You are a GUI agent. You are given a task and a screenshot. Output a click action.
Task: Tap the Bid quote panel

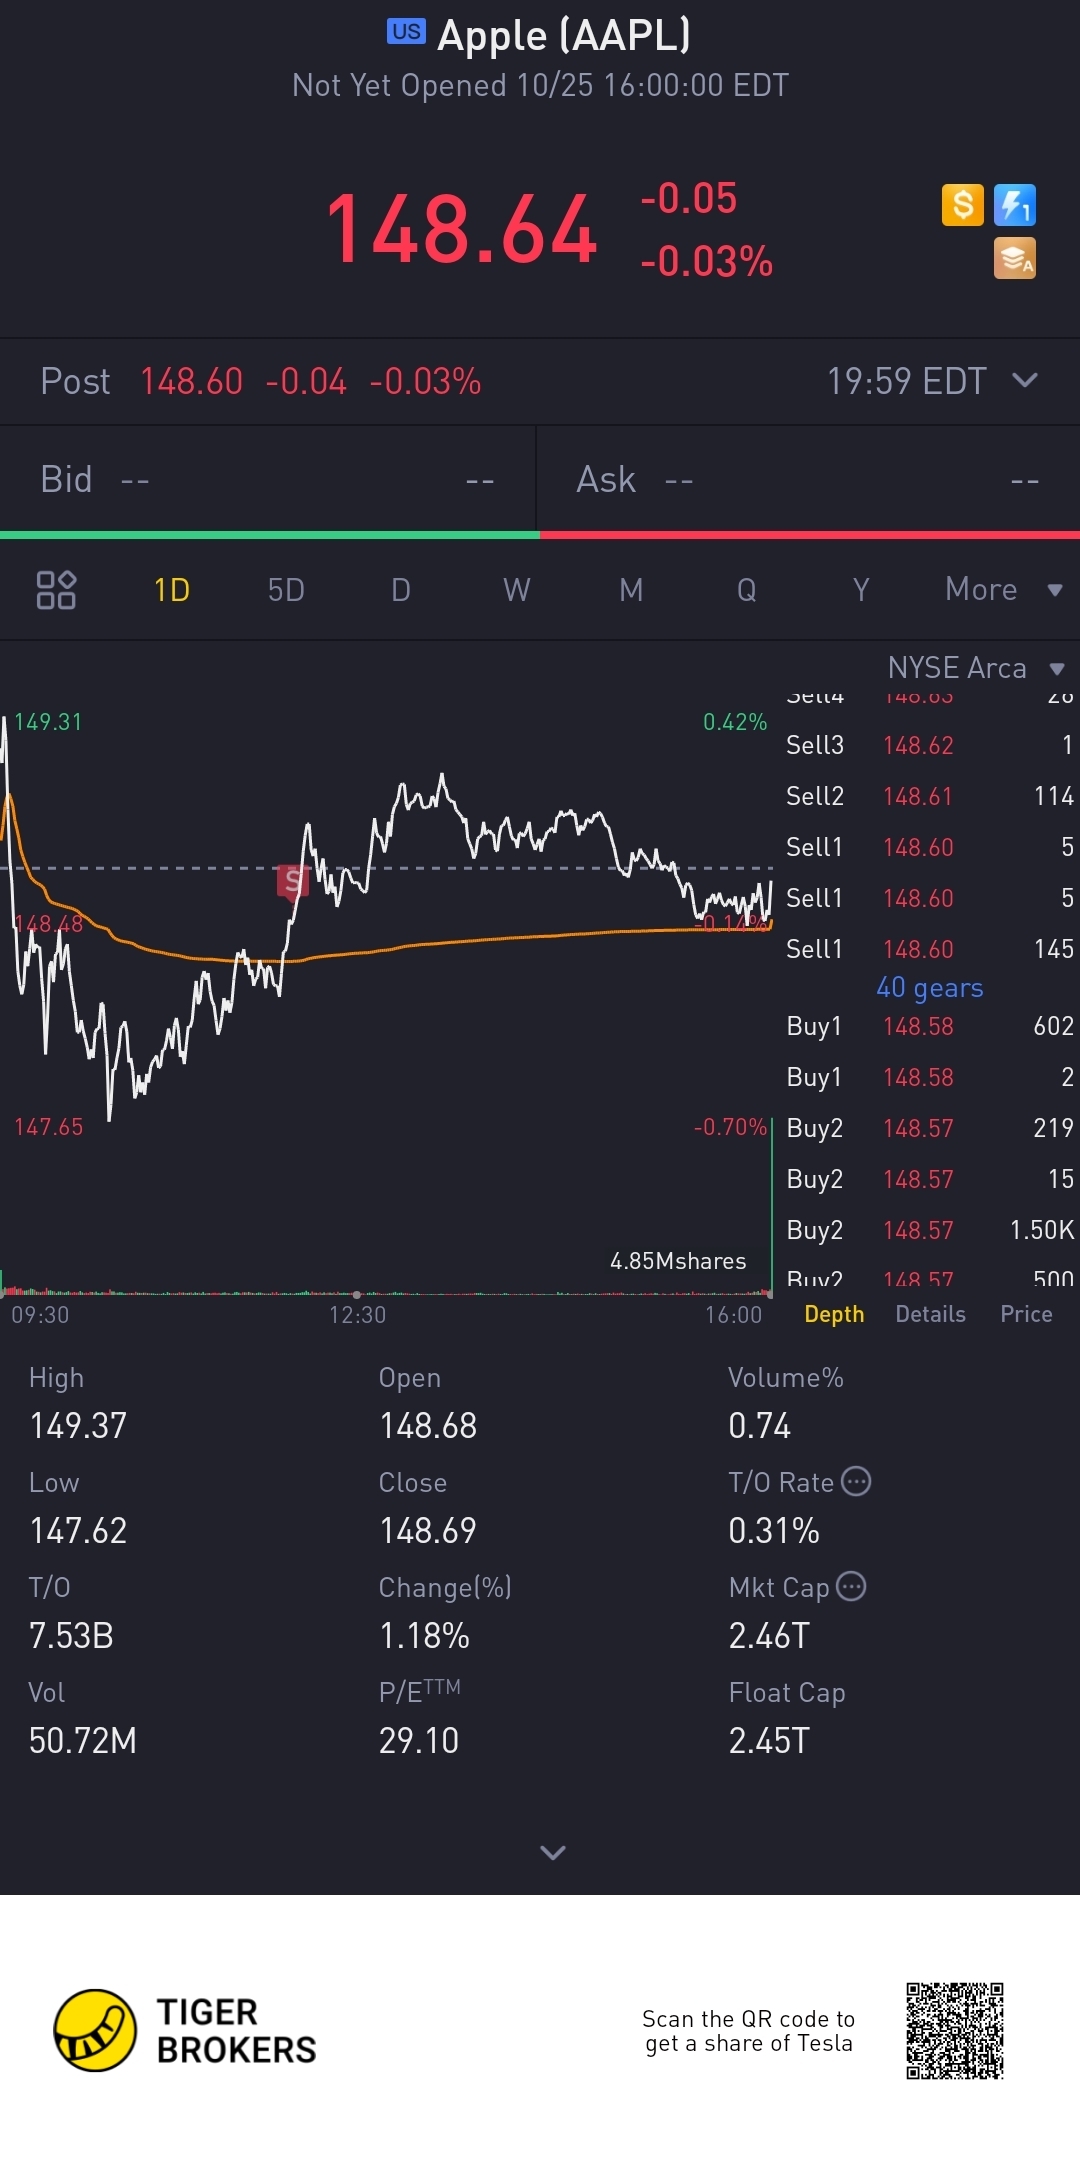268,480
